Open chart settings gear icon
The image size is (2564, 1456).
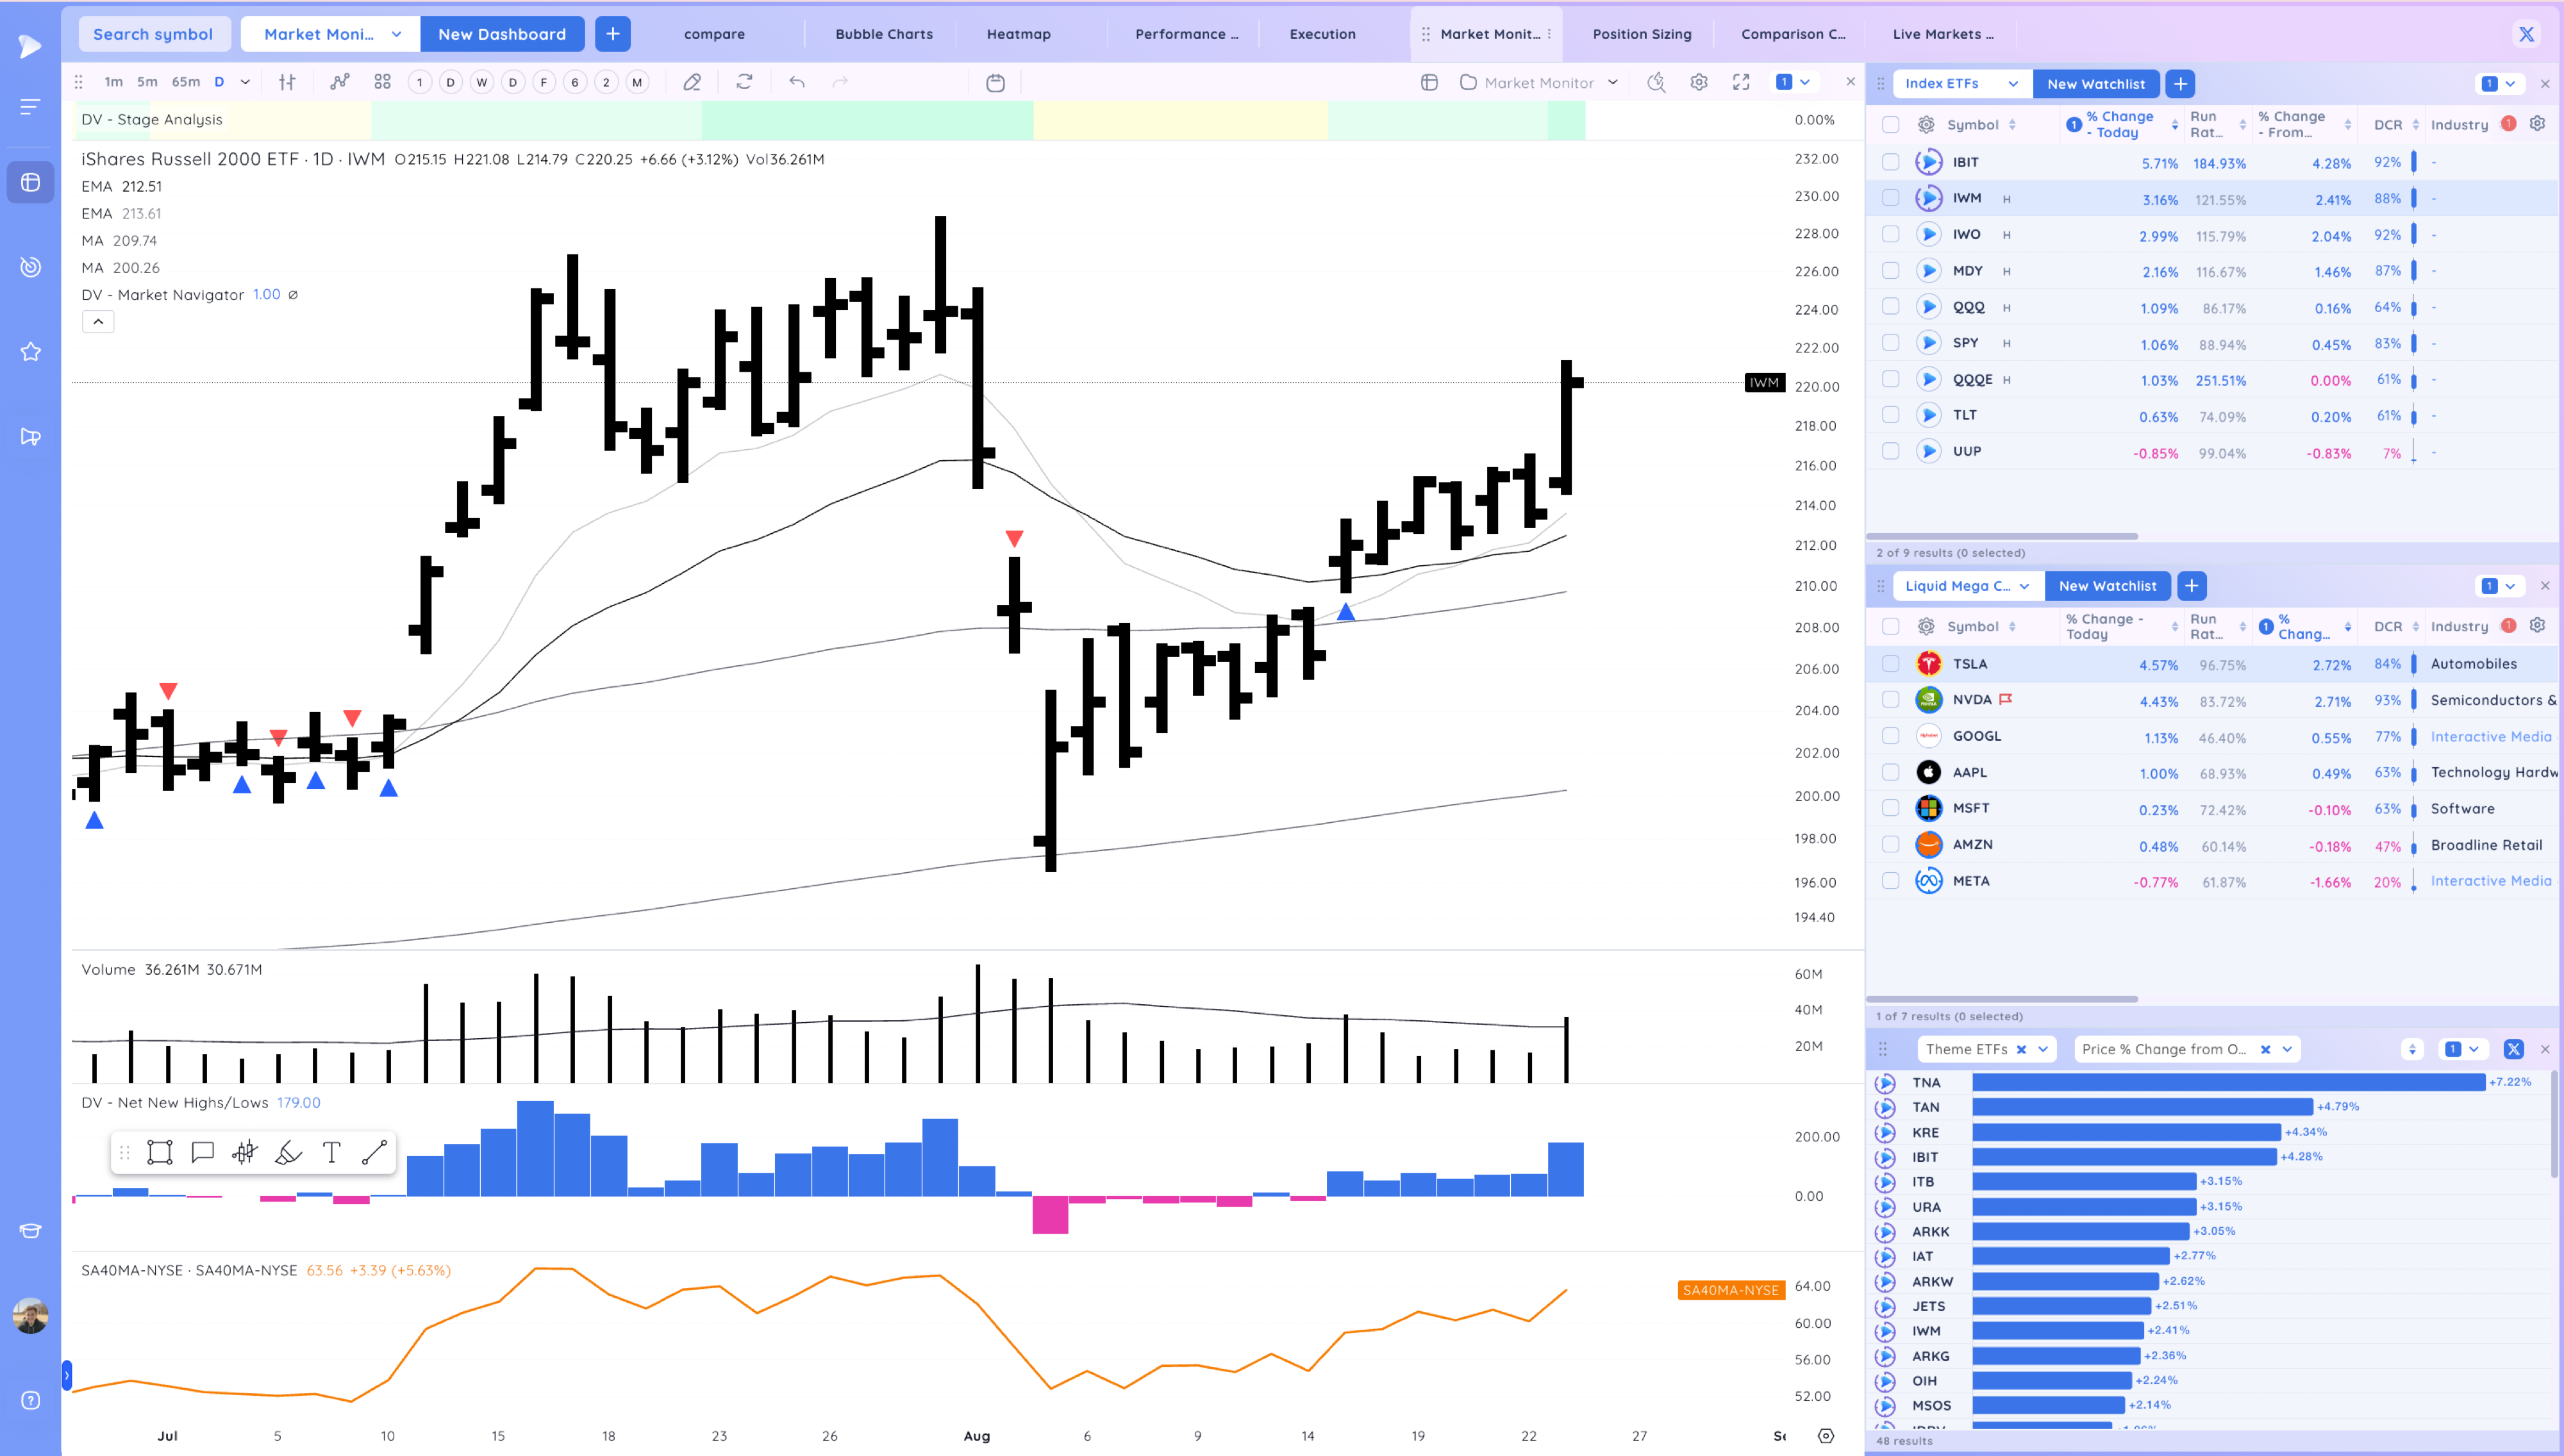coord(1699,82)
